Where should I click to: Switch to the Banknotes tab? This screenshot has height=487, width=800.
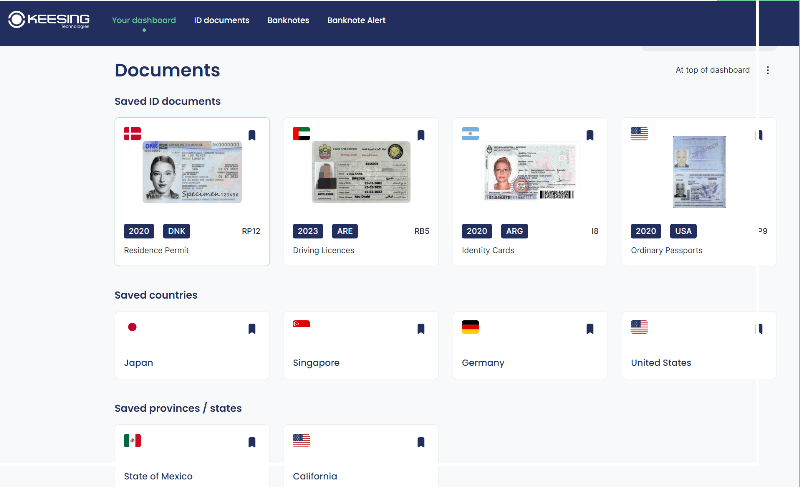click(x=288, y=20)
